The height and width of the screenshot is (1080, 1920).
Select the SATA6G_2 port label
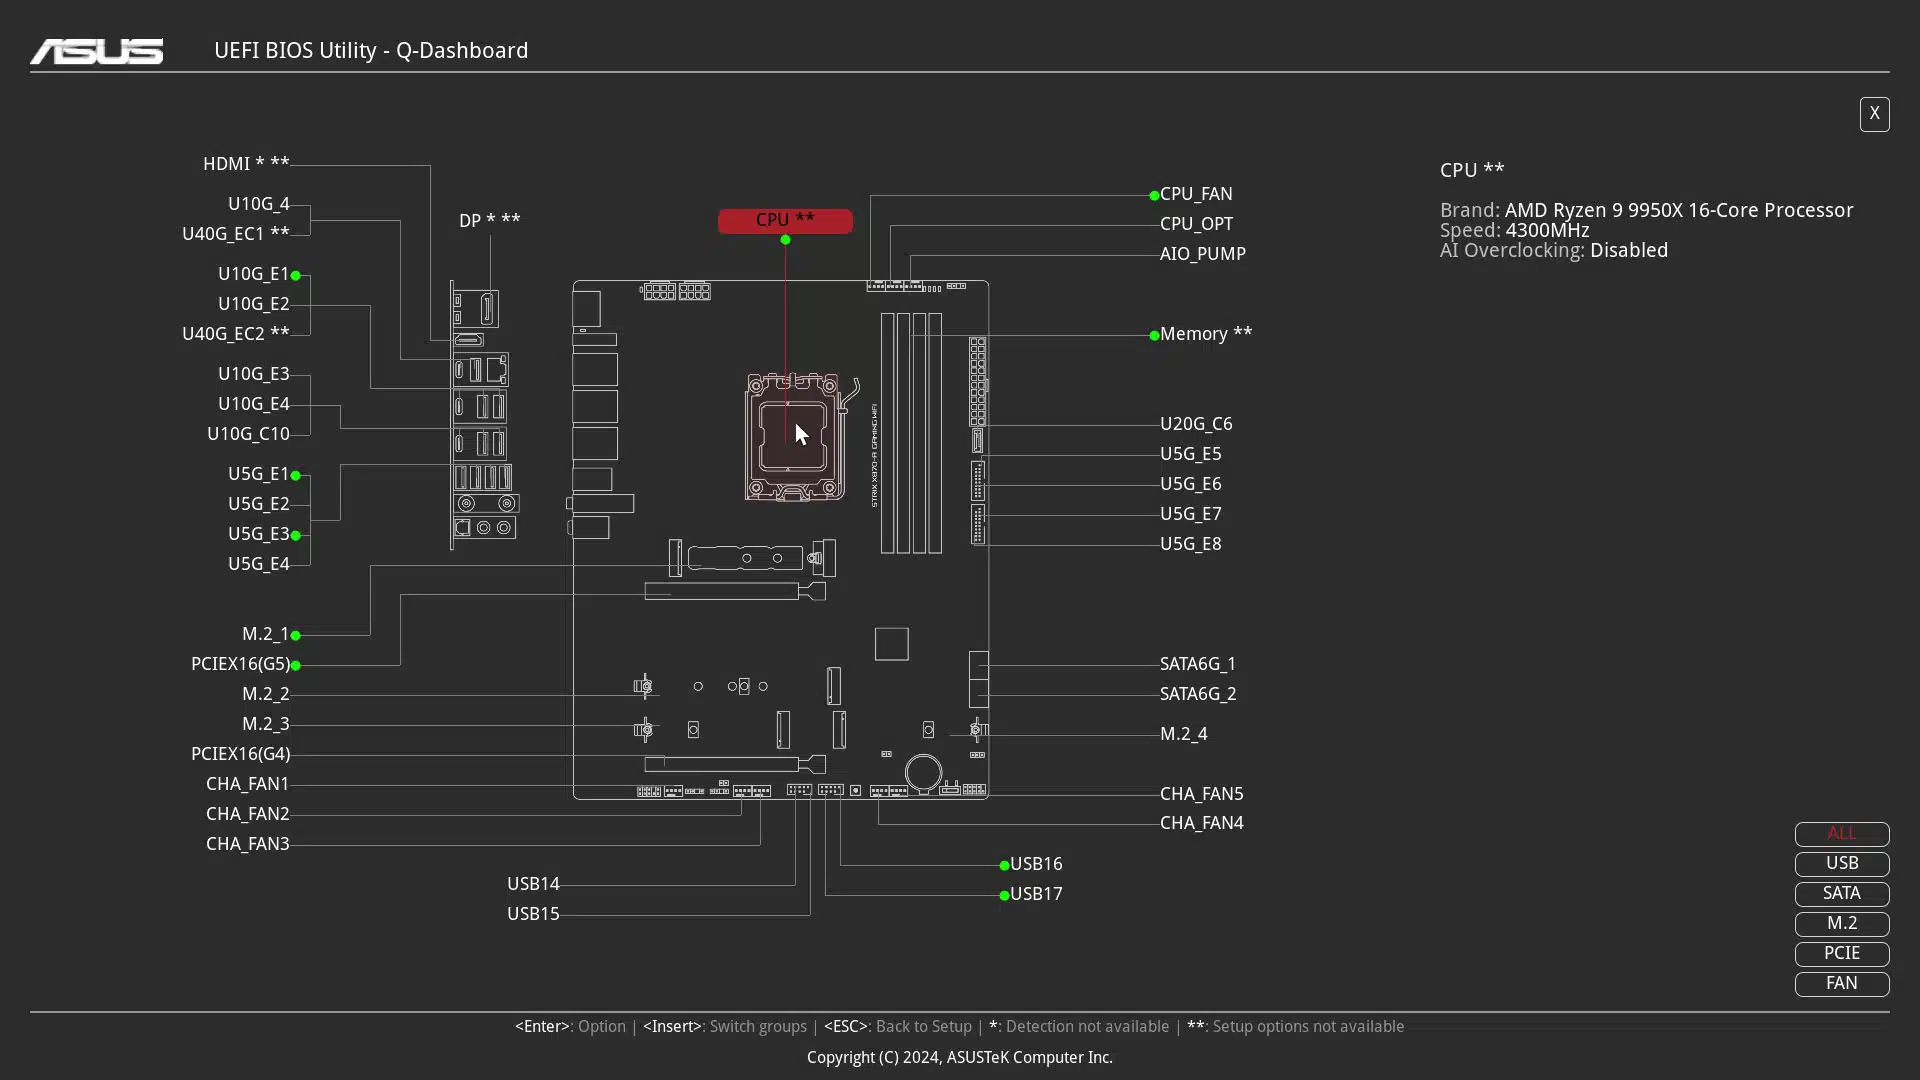(x=1198, y=694)
